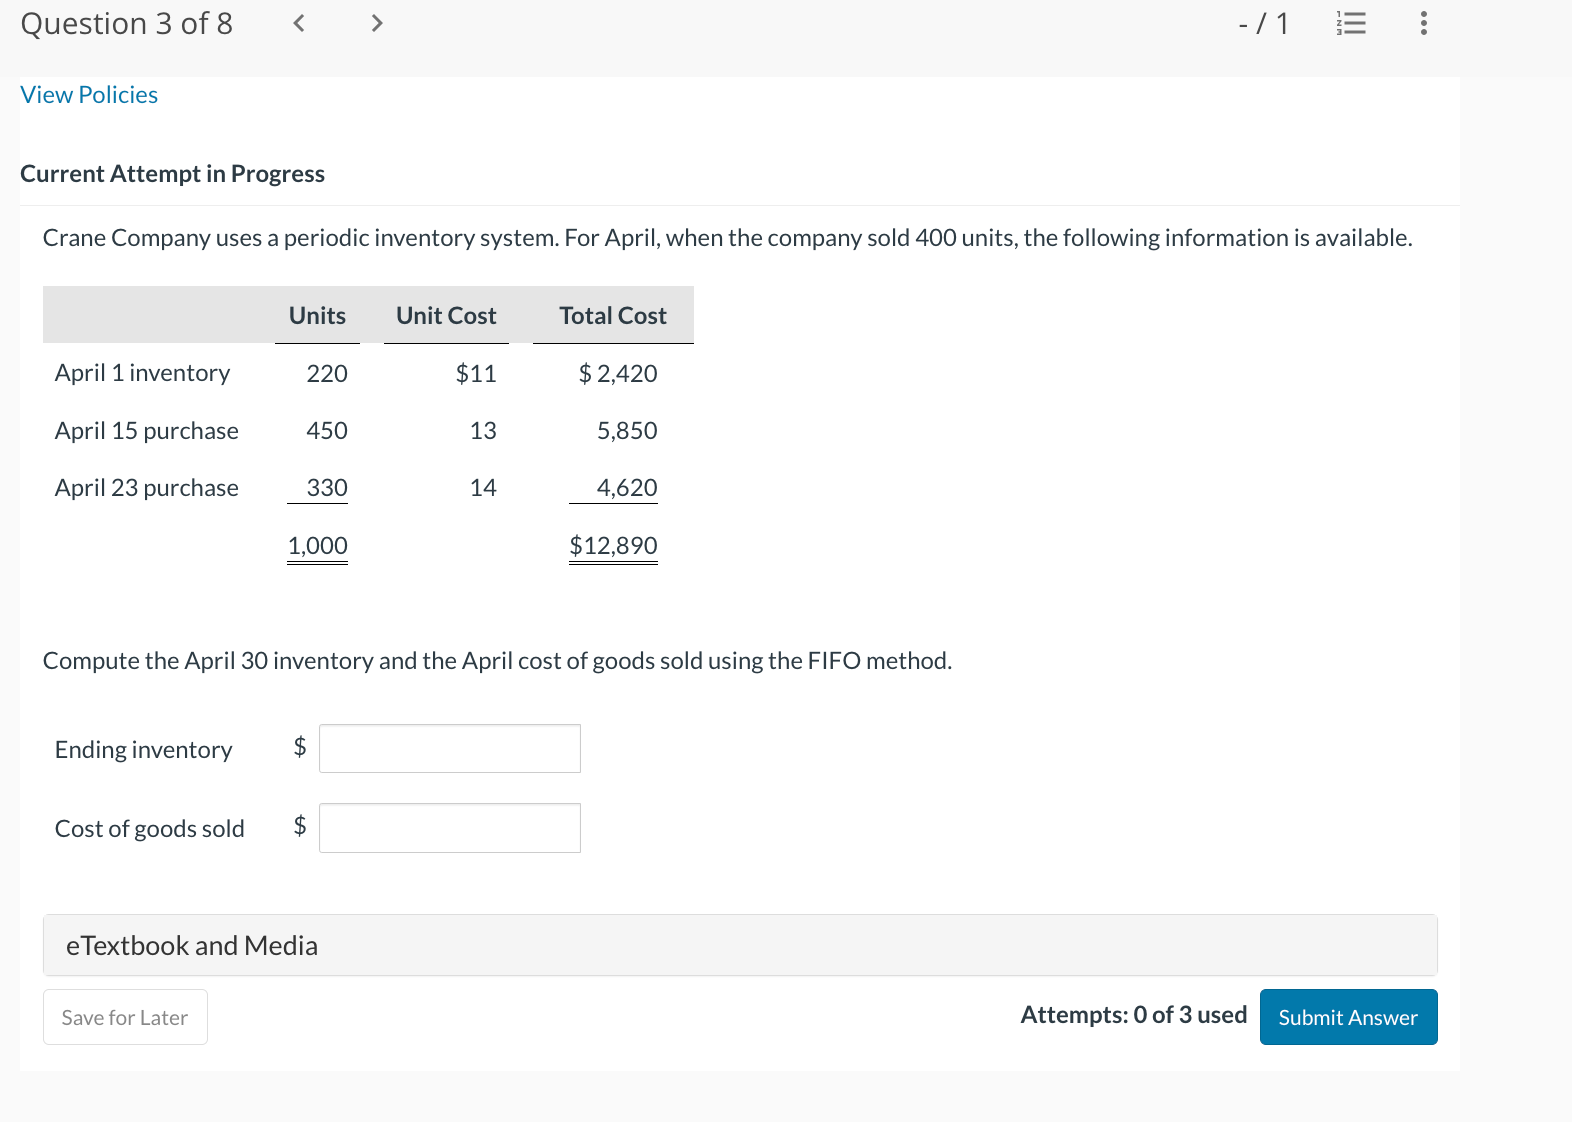Click the April 15 purchase row label

point(147,431)
